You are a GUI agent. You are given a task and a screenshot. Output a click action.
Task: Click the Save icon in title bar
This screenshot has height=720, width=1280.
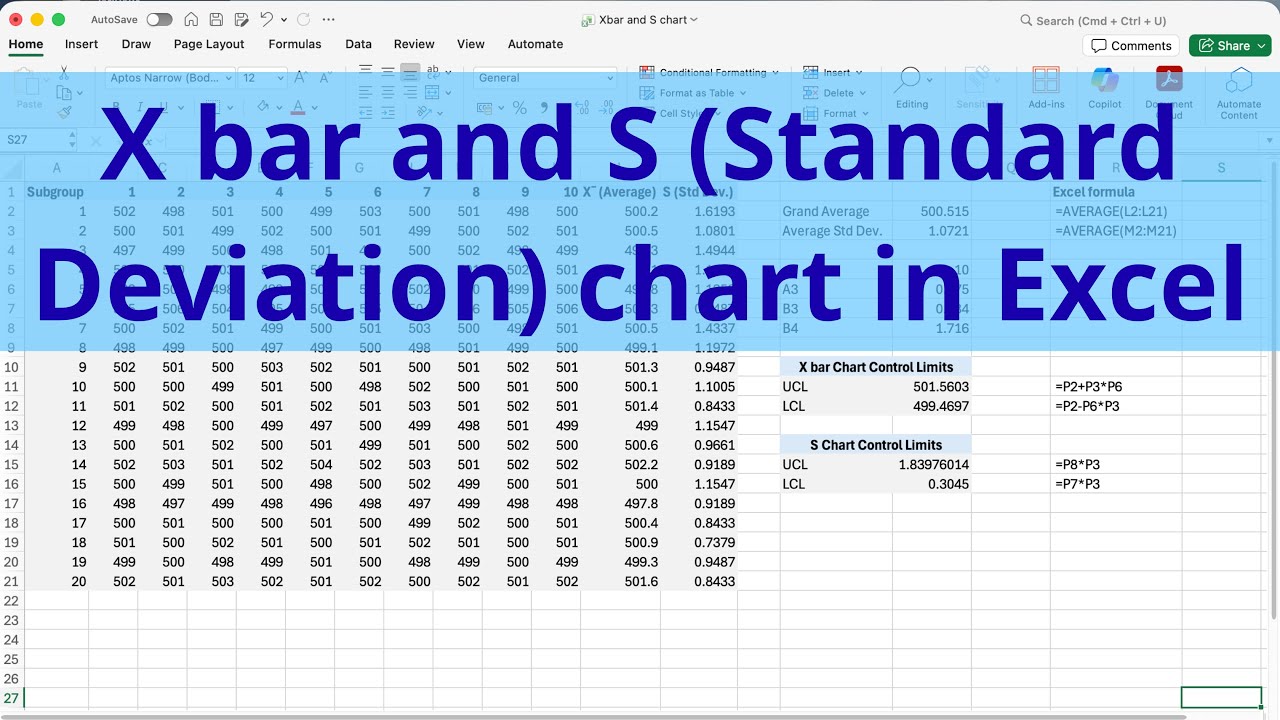point(216,20)
